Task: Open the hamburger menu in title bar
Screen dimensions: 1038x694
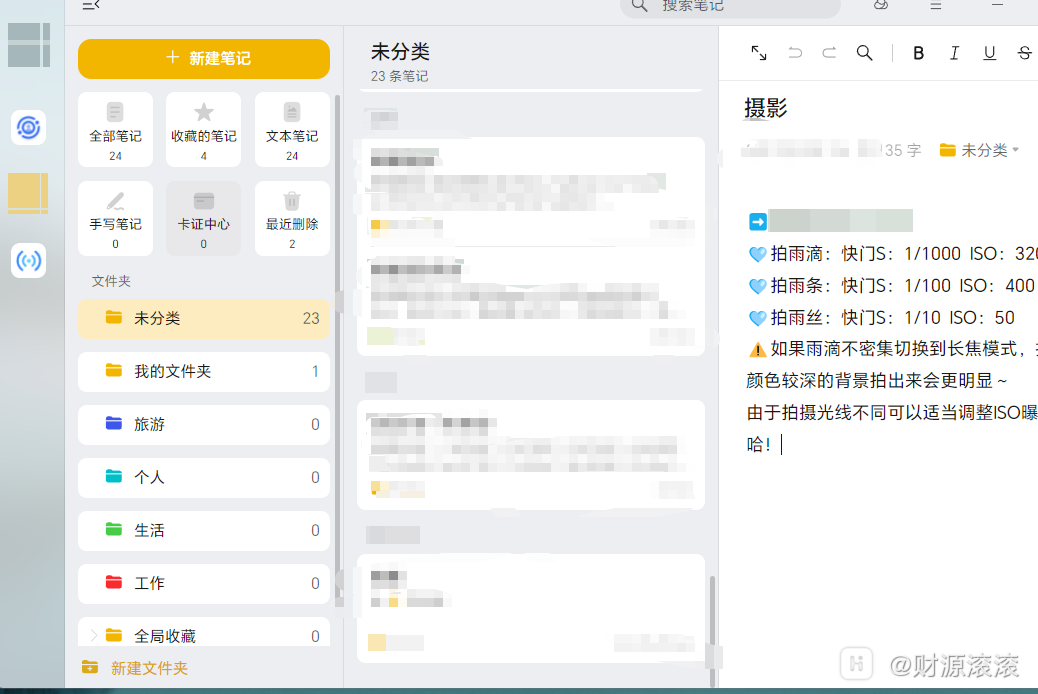Action: (936, 5)
